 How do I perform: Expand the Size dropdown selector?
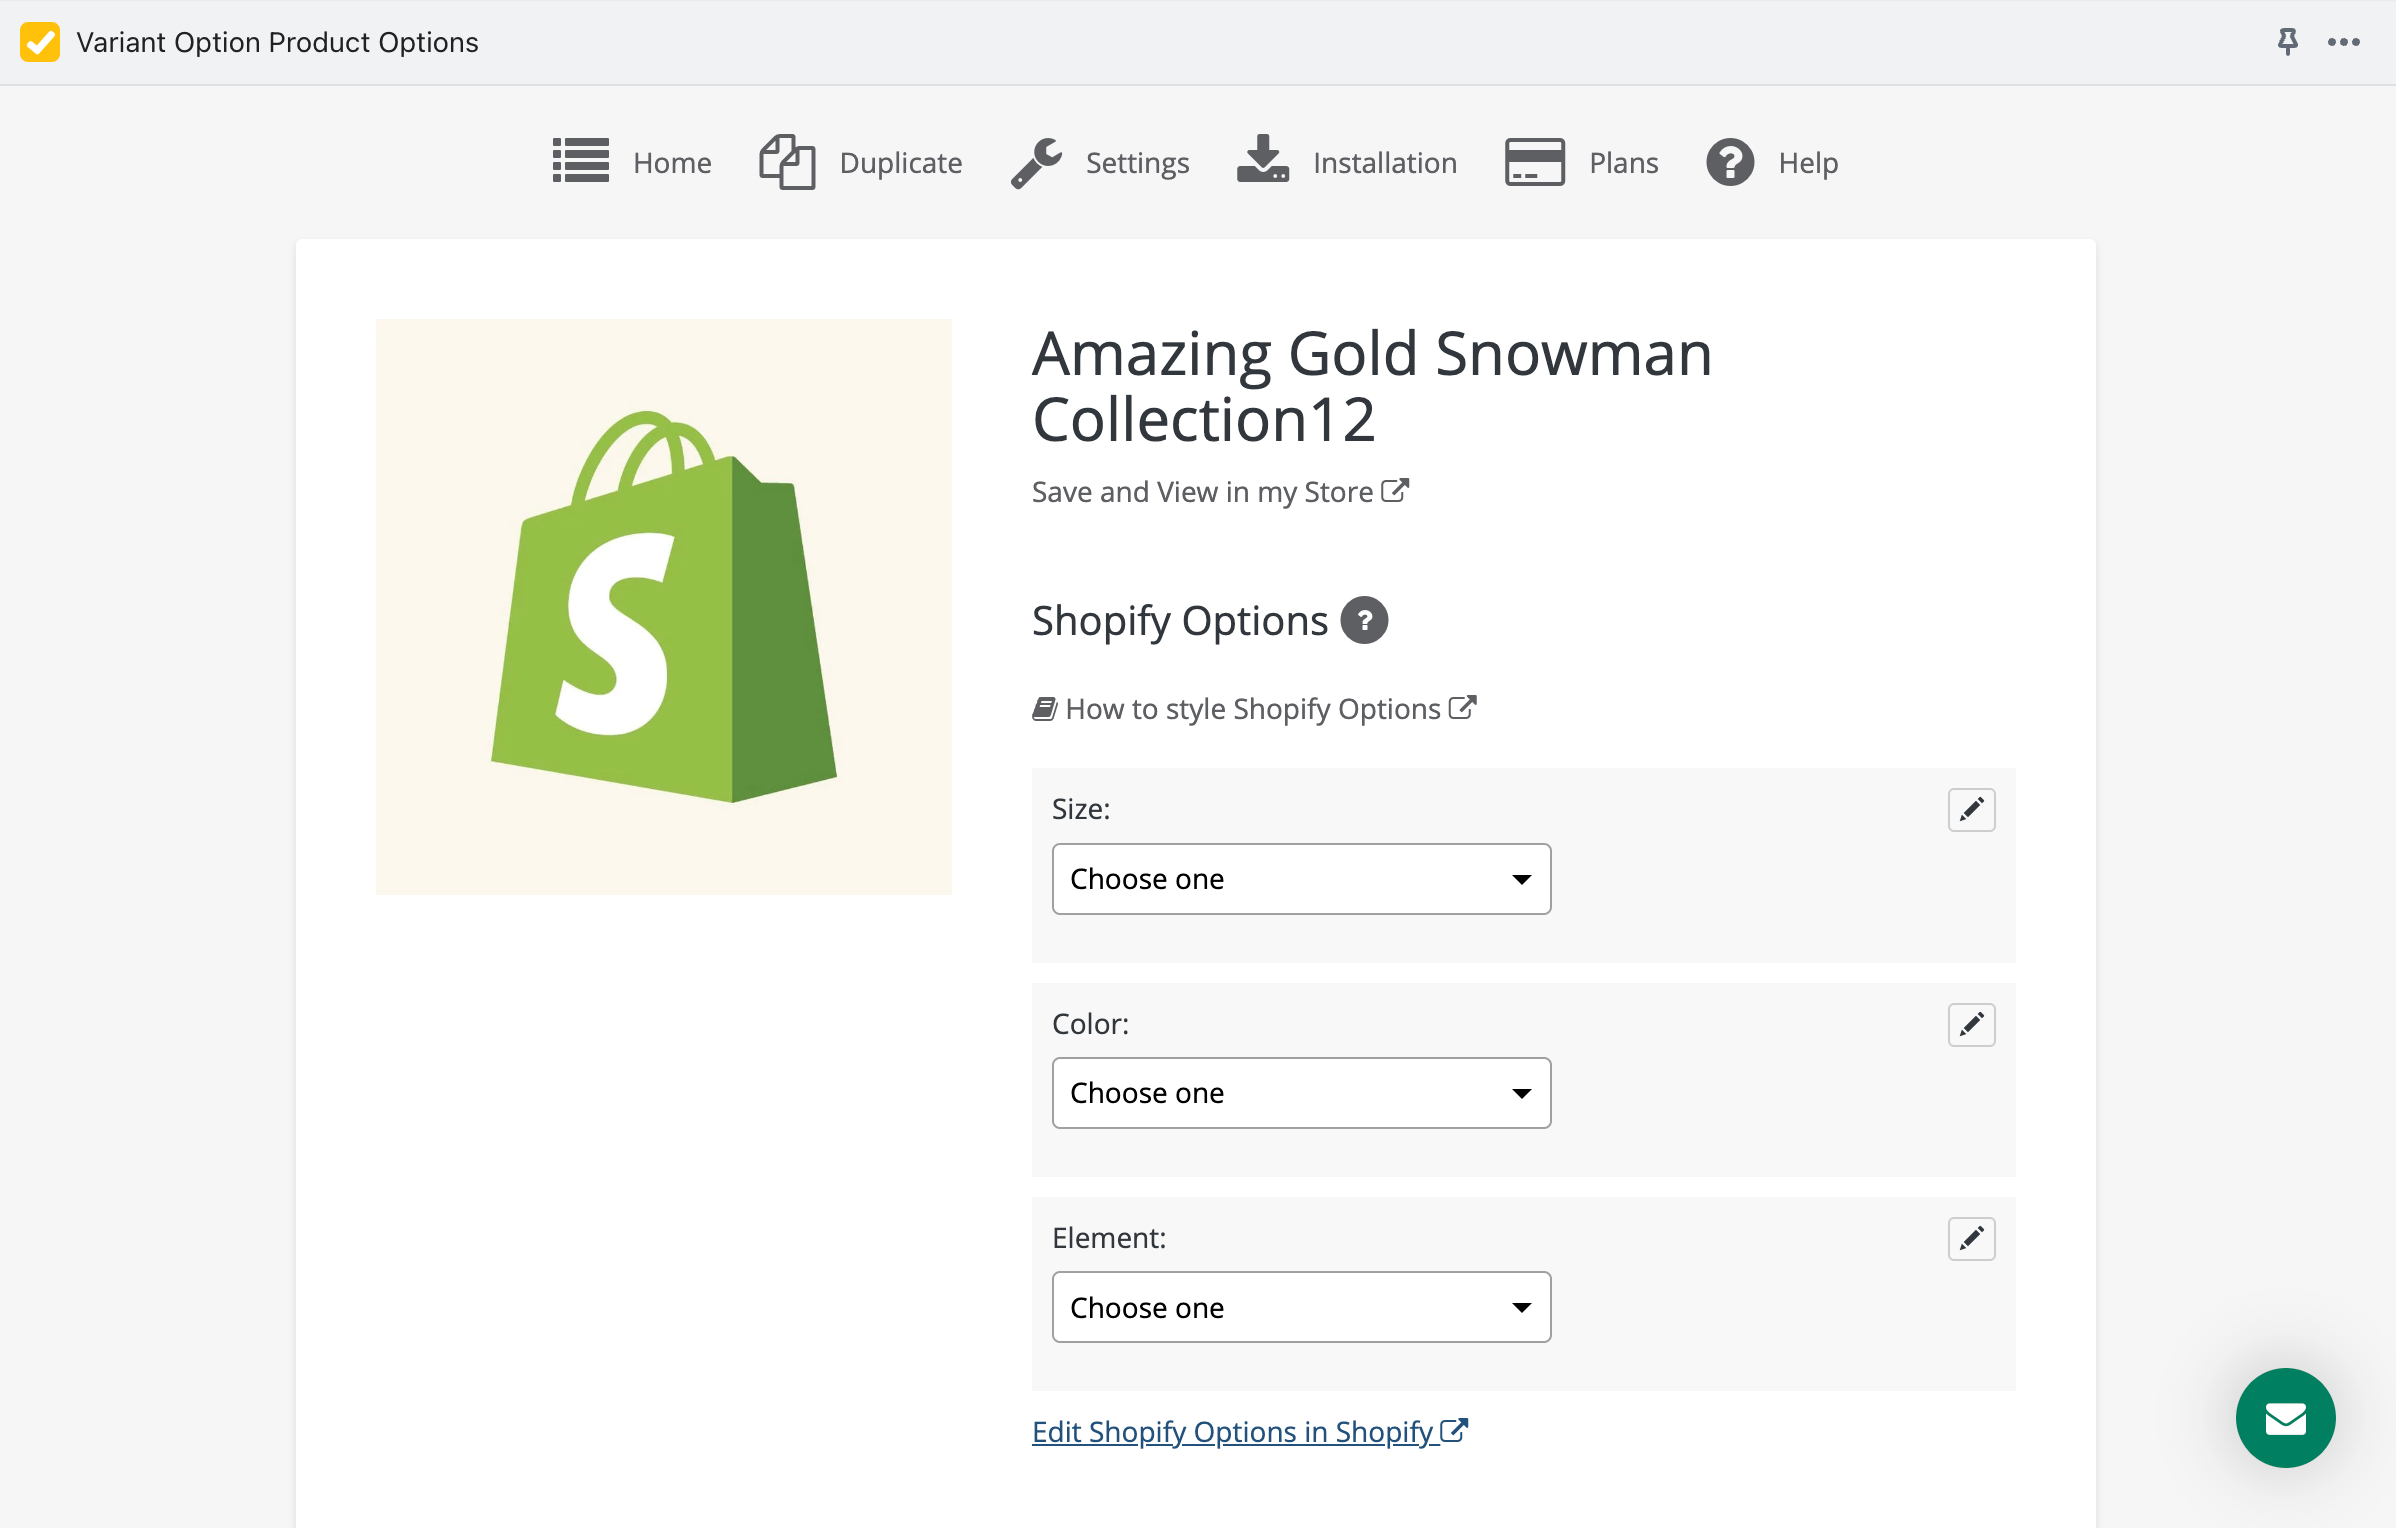coord(1301,878)
